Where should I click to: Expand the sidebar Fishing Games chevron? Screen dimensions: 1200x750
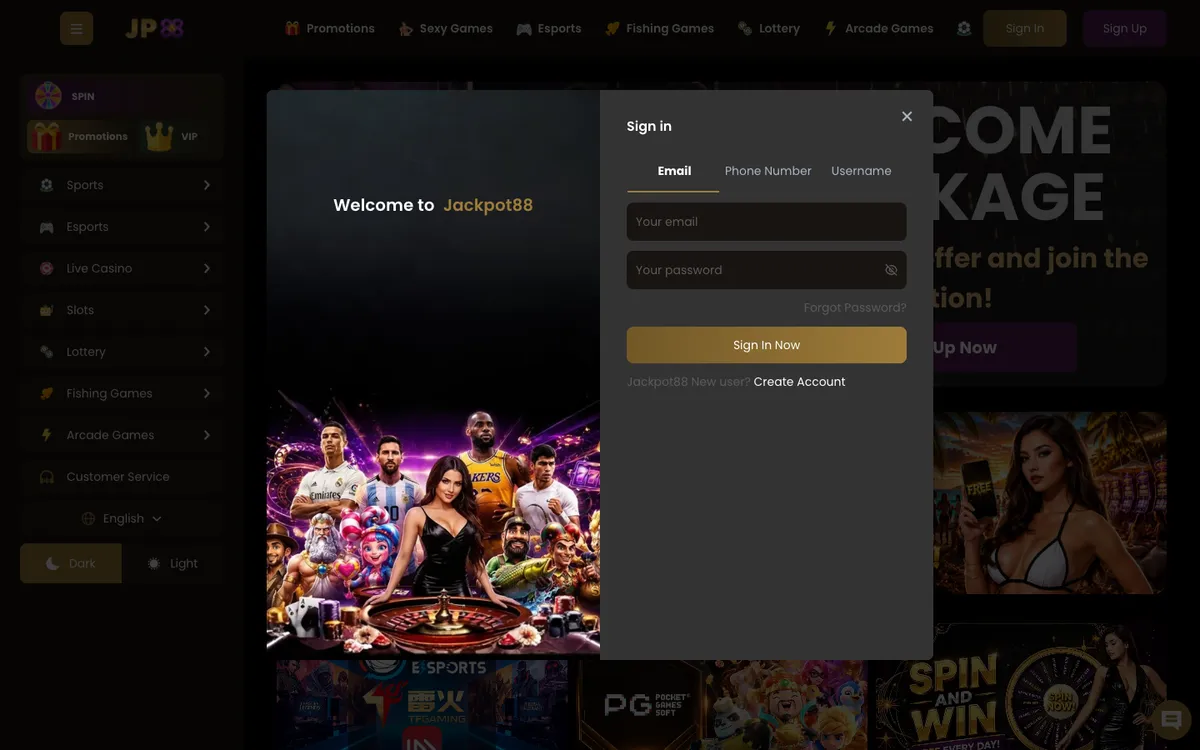tap(207, 394)
